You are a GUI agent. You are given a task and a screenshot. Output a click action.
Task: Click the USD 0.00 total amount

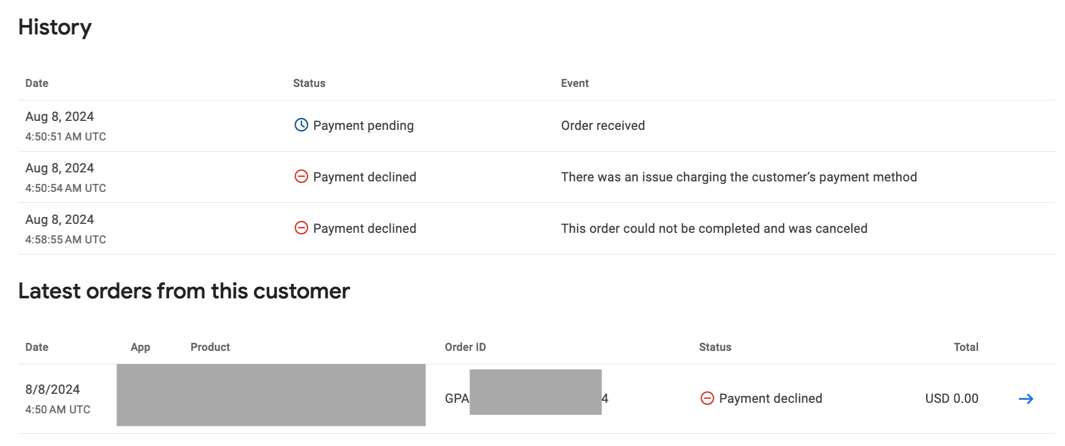pos(952,398)
